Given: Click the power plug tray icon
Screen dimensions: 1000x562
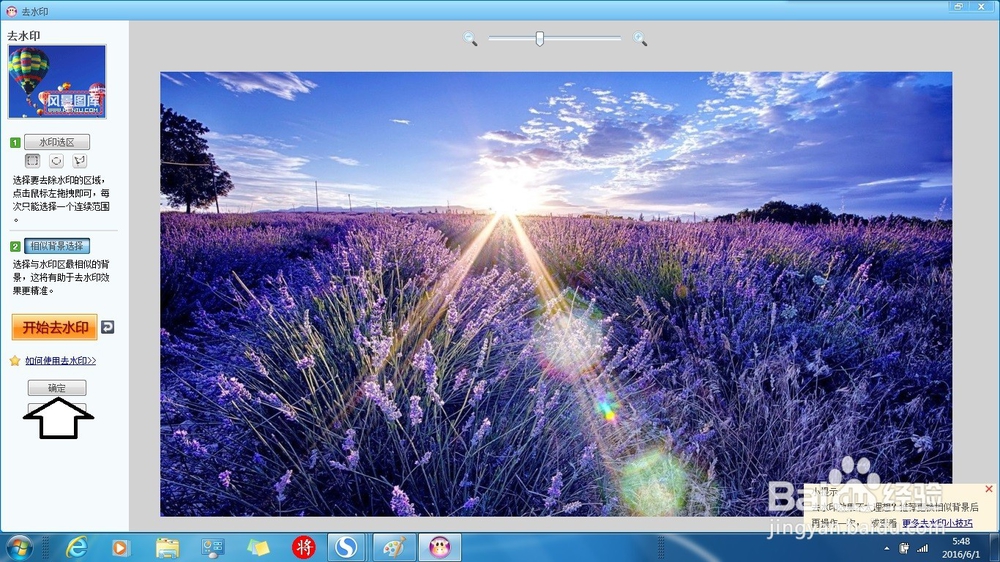Looking at the screenshot, I should pyautogui.click(x=904, y=547).
